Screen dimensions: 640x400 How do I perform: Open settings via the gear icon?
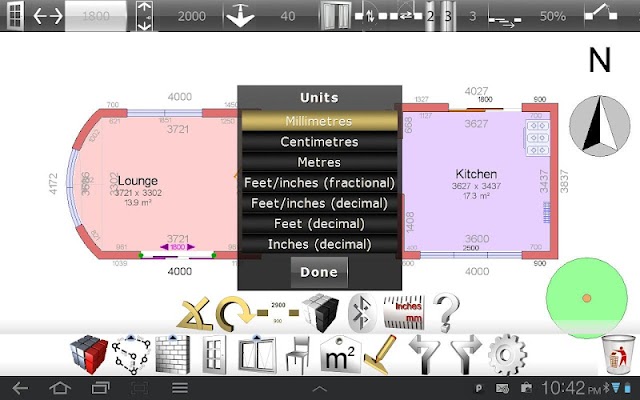[x=508, y=354]
